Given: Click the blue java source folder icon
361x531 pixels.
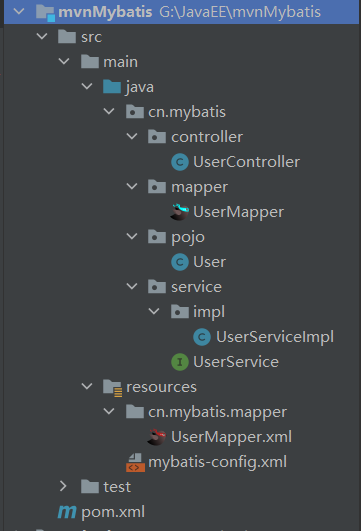Looking at the screenshot, I should [x=112, y=87].
